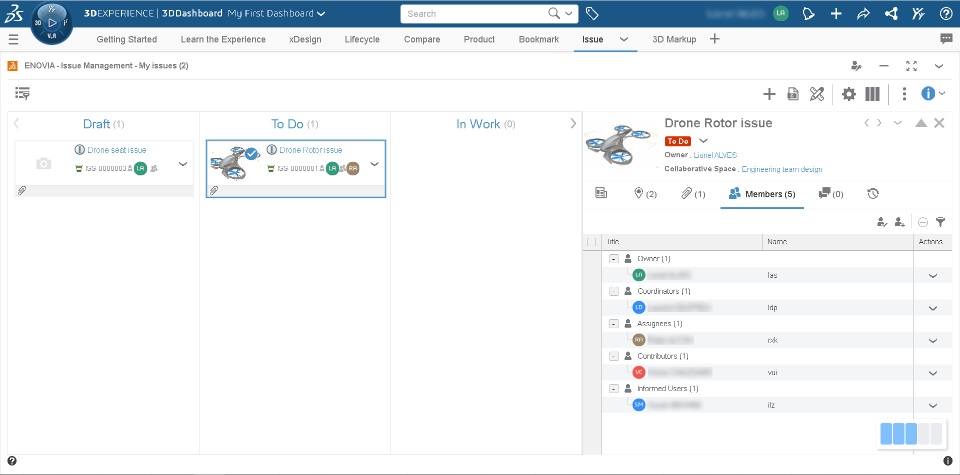Create new issue with plus toolbar icon
The width and height of the screenshot is (960, 475).
[769, 94]
